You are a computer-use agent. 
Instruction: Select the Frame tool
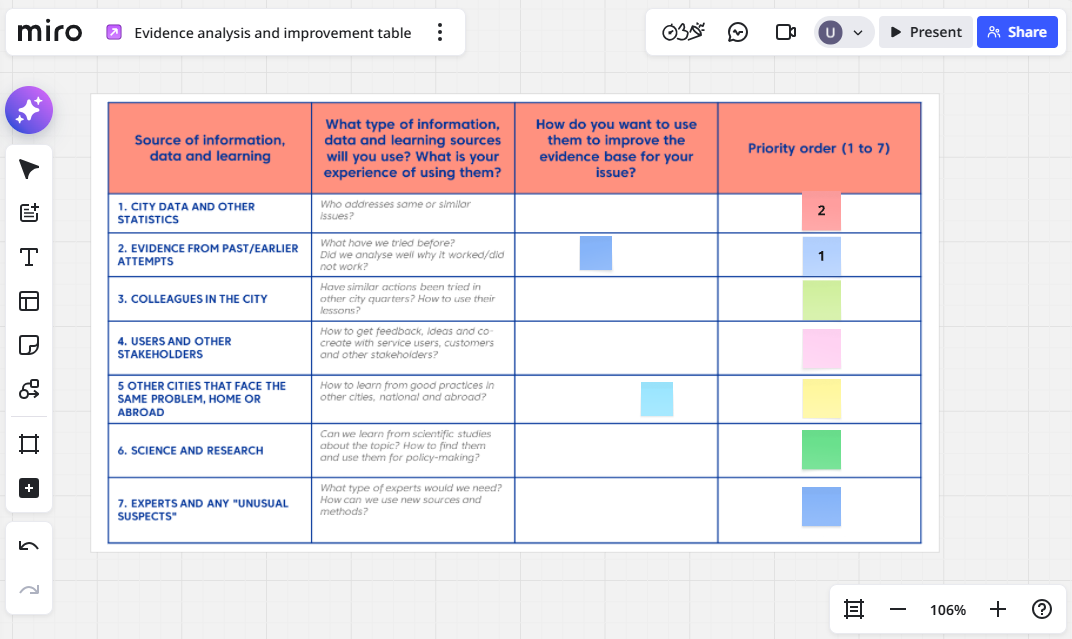[29, 443]
